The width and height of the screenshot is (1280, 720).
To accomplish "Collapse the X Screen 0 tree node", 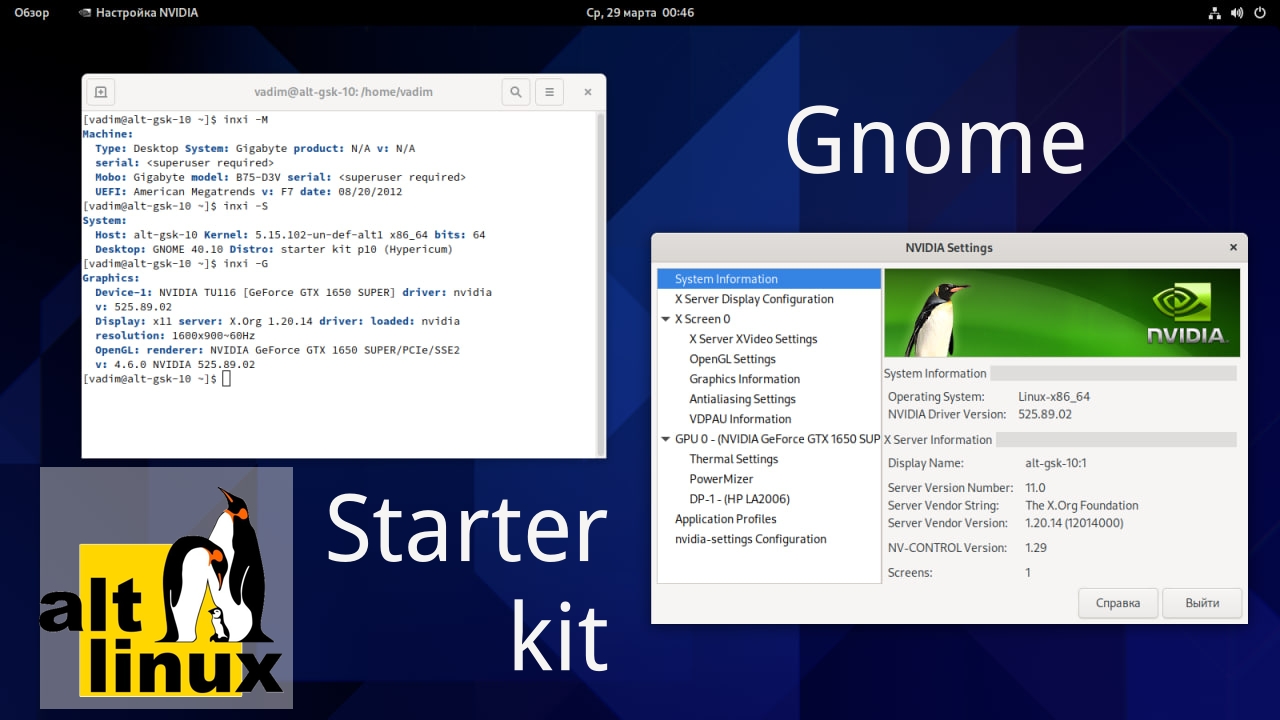I will (665, 319).
